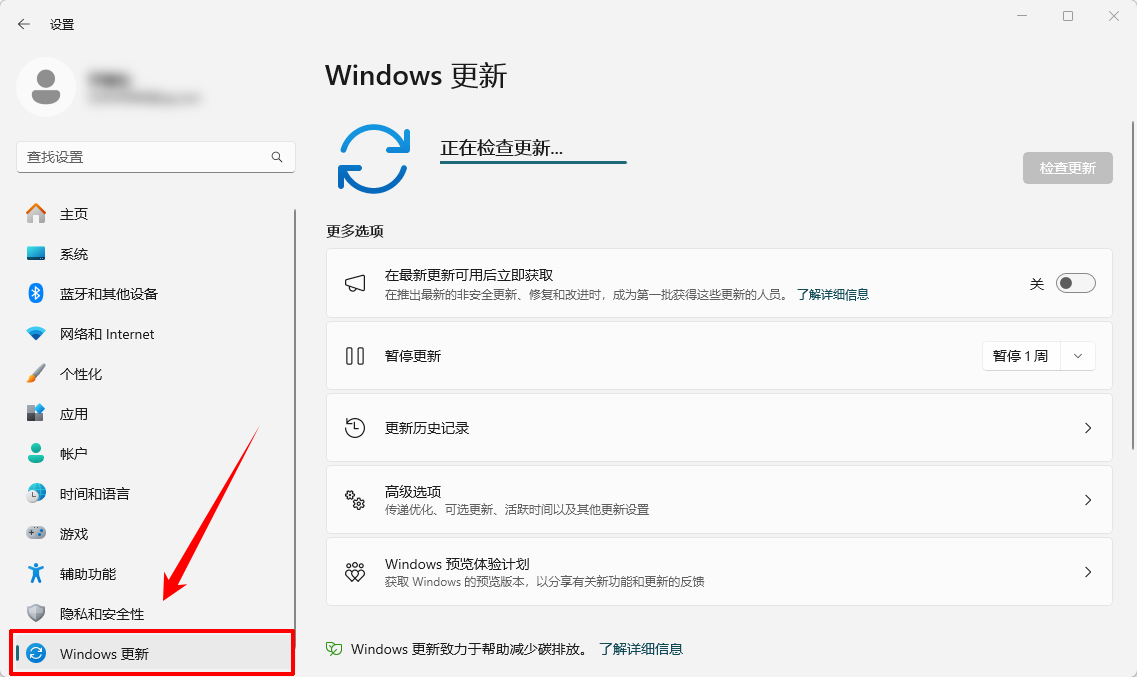Click the 获取 Windows 的预览版本 description text

tap(544, 581)
